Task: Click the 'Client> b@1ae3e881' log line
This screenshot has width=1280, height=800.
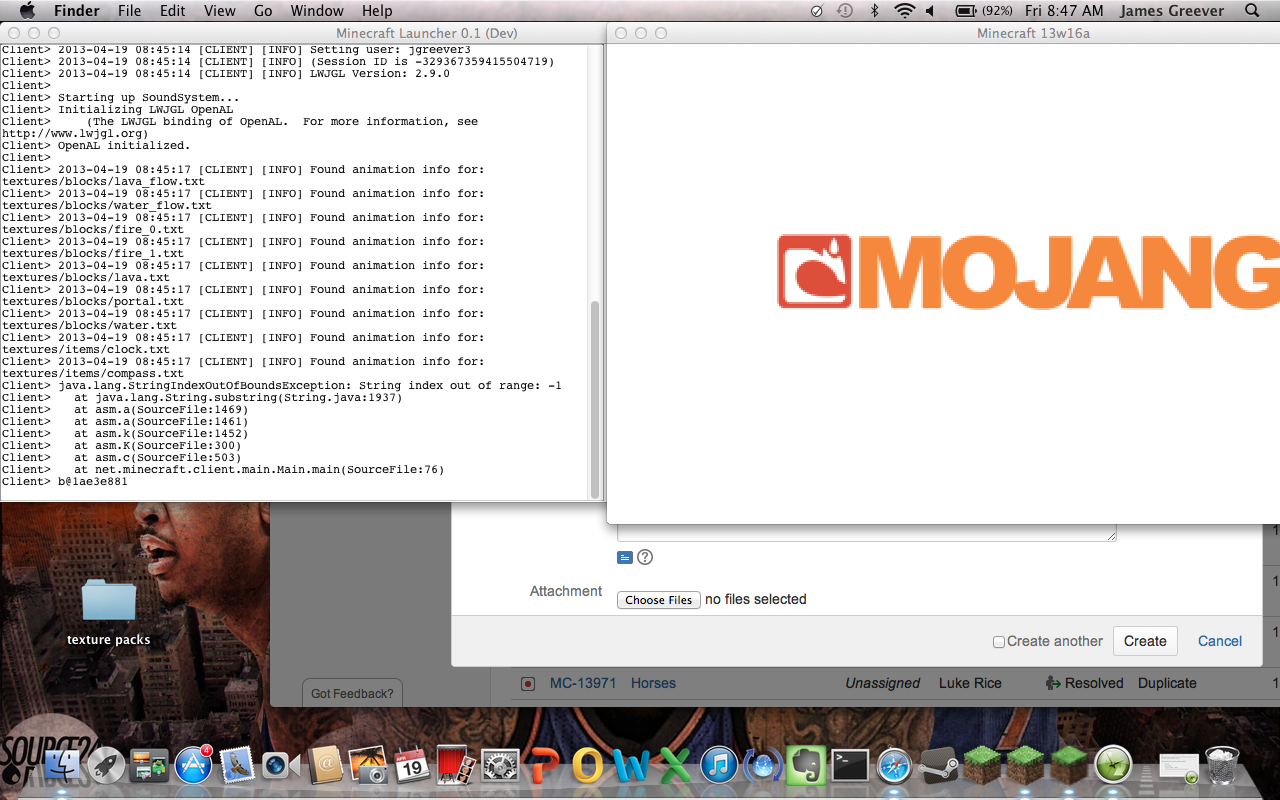Action: [x=65, y=482]
